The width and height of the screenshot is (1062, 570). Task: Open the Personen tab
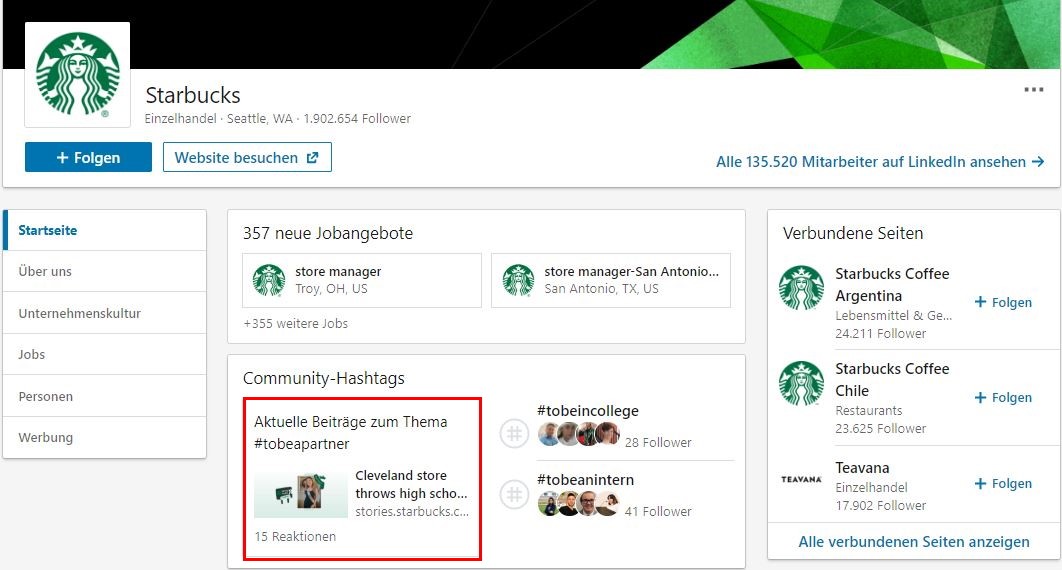click(104, 396)
